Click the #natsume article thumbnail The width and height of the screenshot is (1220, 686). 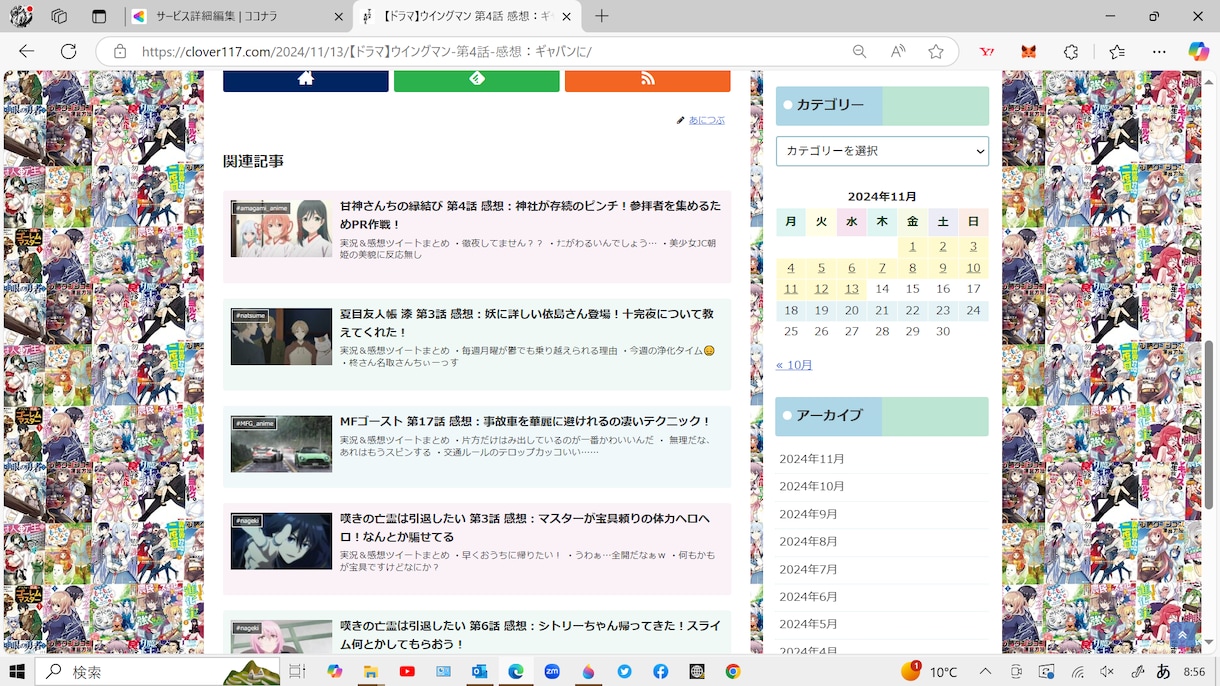pyautogui.click(x=282, y=336)
